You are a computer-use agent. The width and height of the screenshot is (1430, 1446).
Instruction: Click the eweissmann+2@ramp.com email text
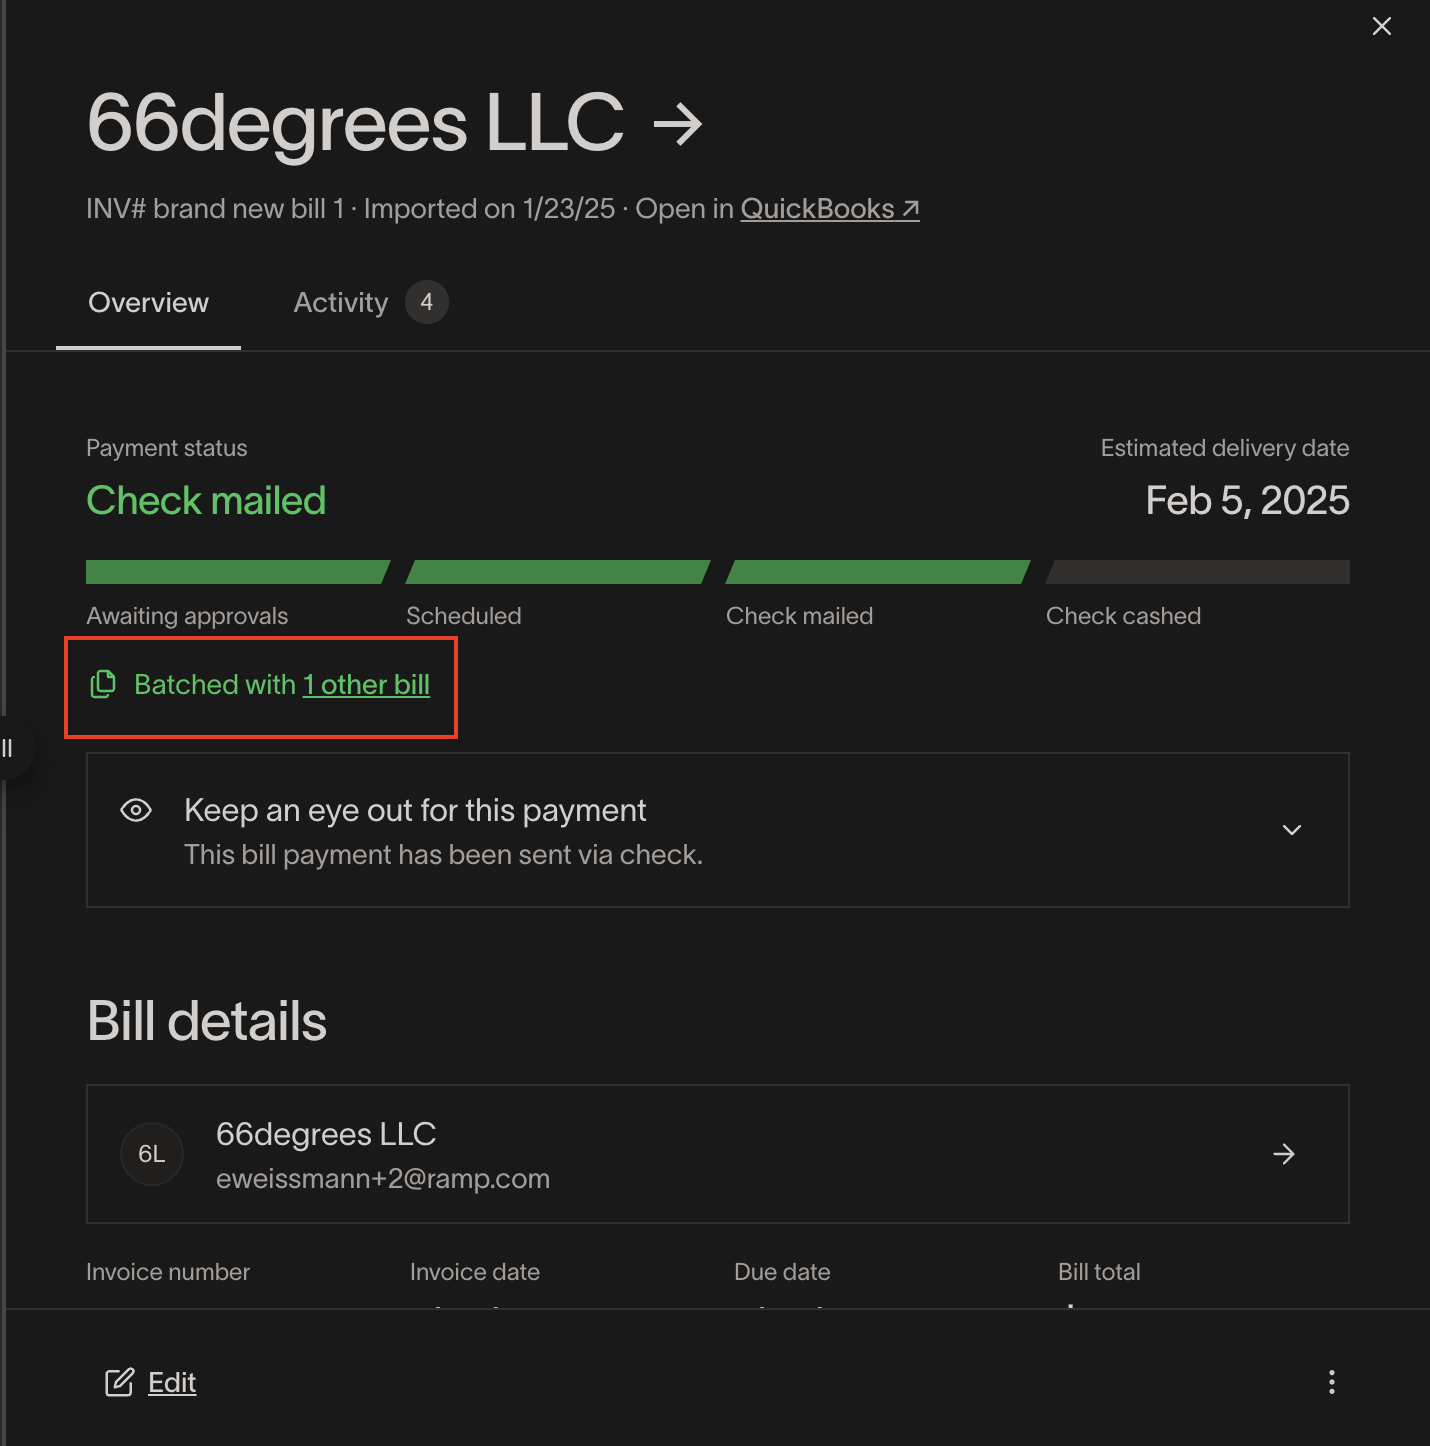(383, 1178)
